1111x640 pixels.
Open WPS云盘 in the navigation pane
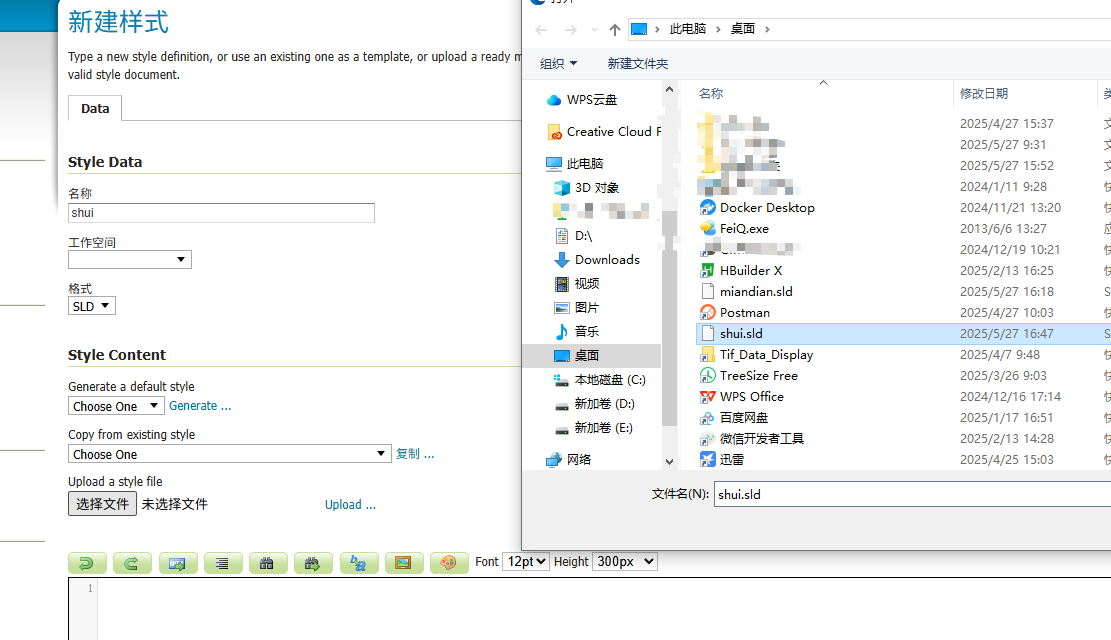(582, 100)
